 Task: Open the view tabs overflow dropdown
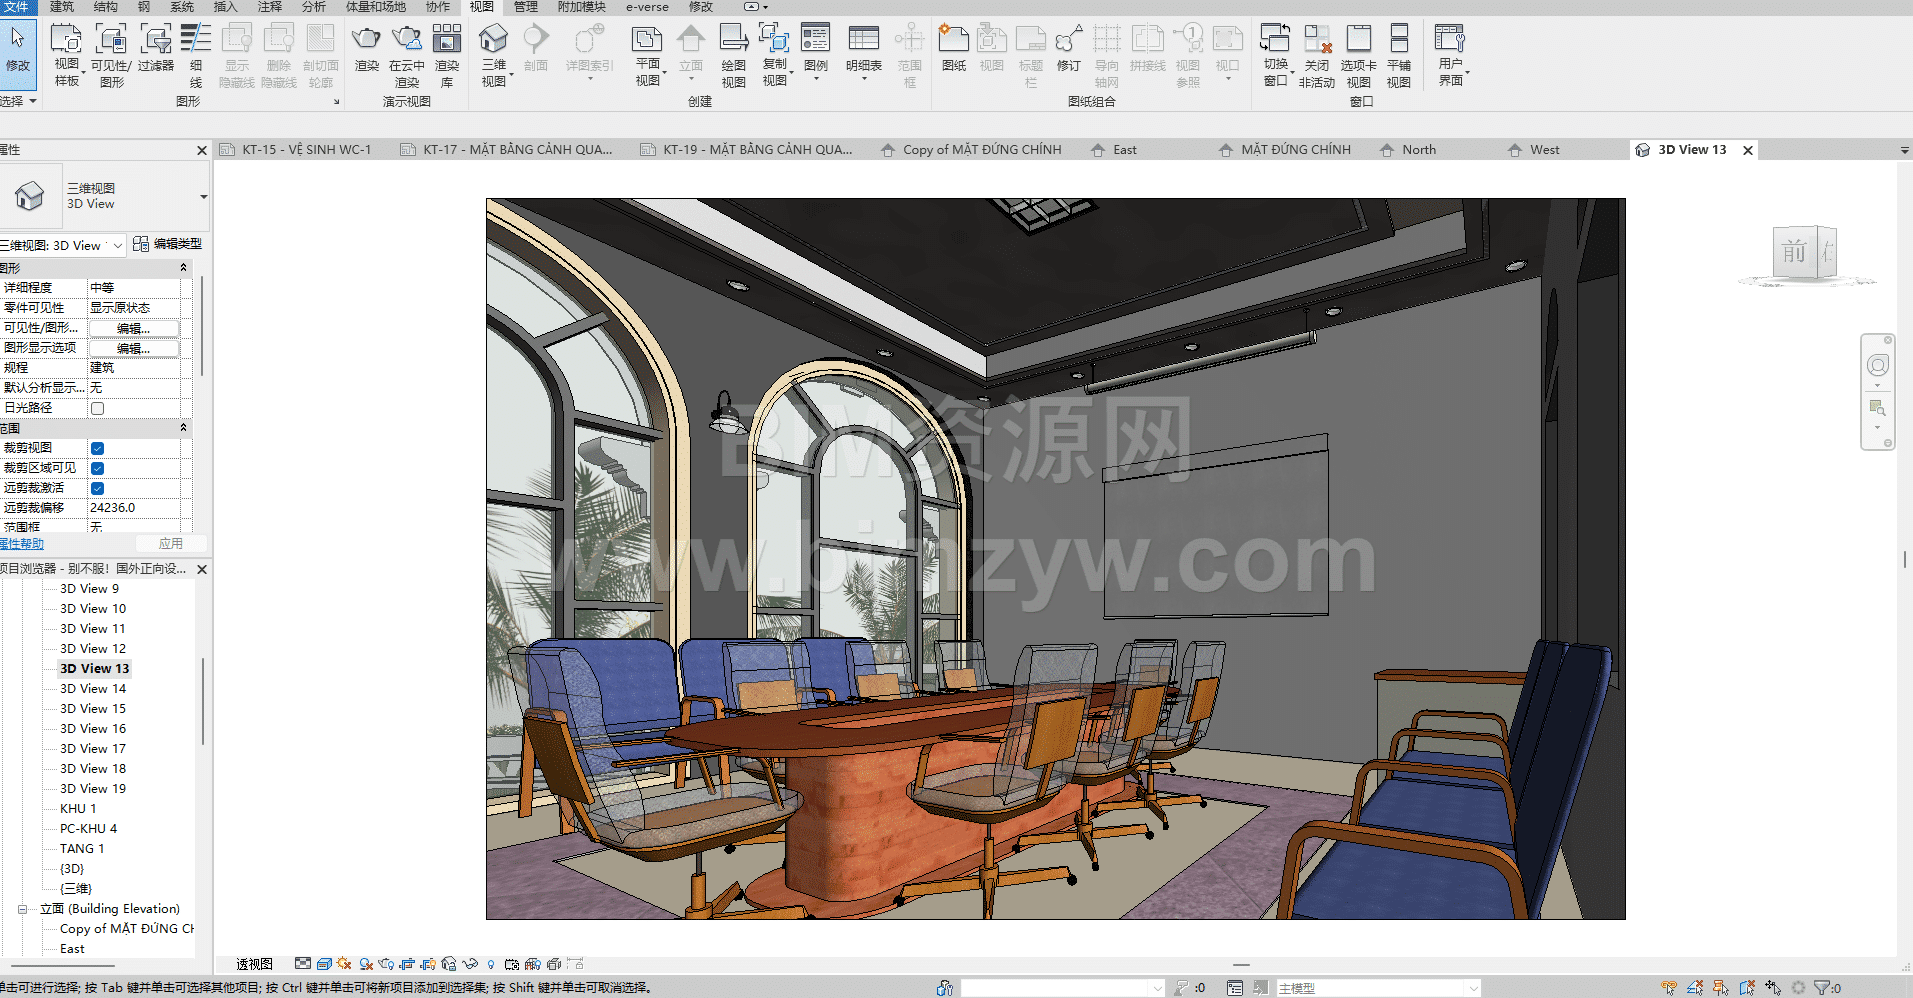(1904, 150)
